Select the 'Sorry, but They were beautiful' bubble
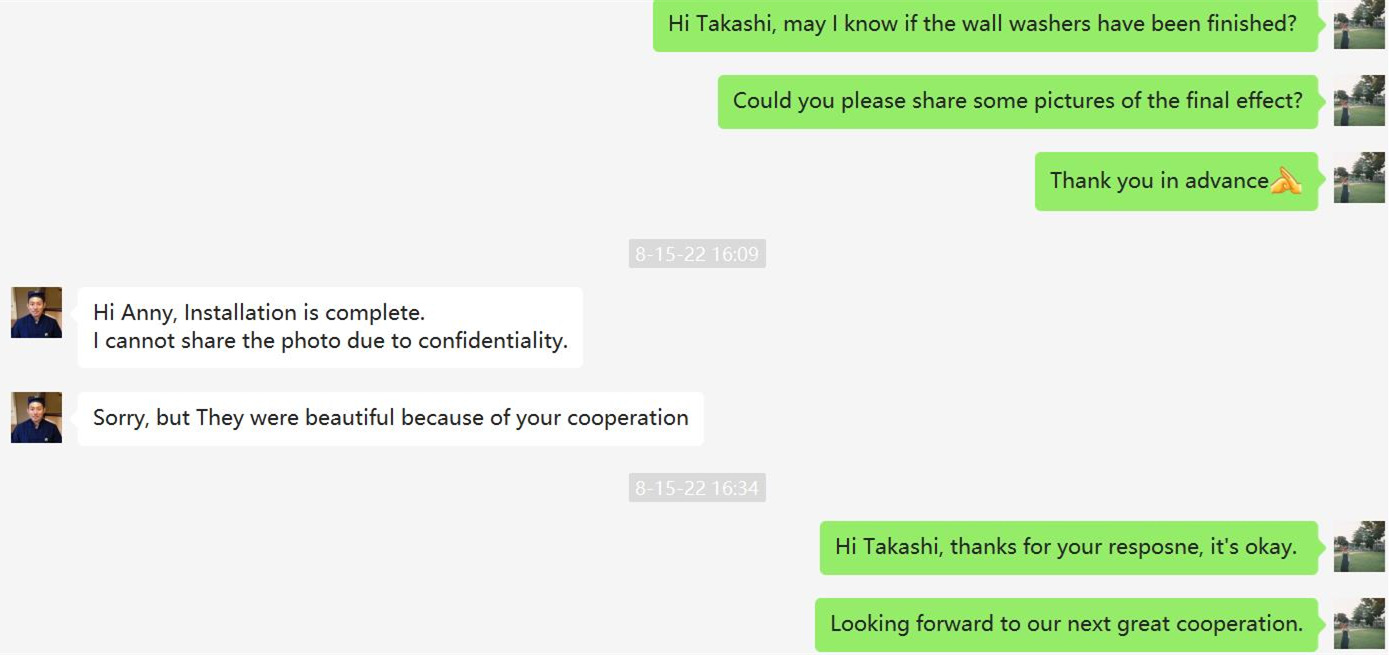1389x655 pixels. pyautogui.click(x=389, y=418)
